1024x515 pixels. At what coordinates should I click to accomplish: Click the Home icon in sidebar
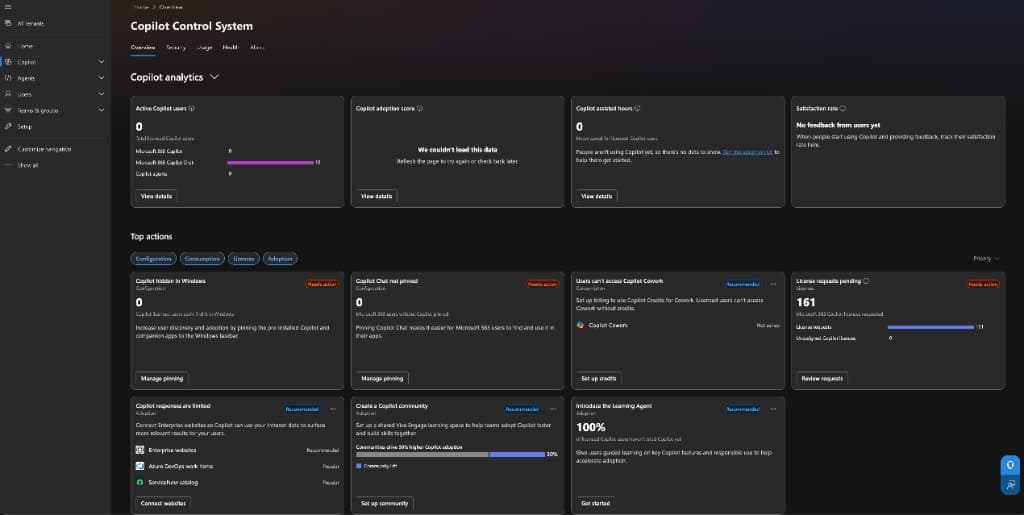[8, 46]
